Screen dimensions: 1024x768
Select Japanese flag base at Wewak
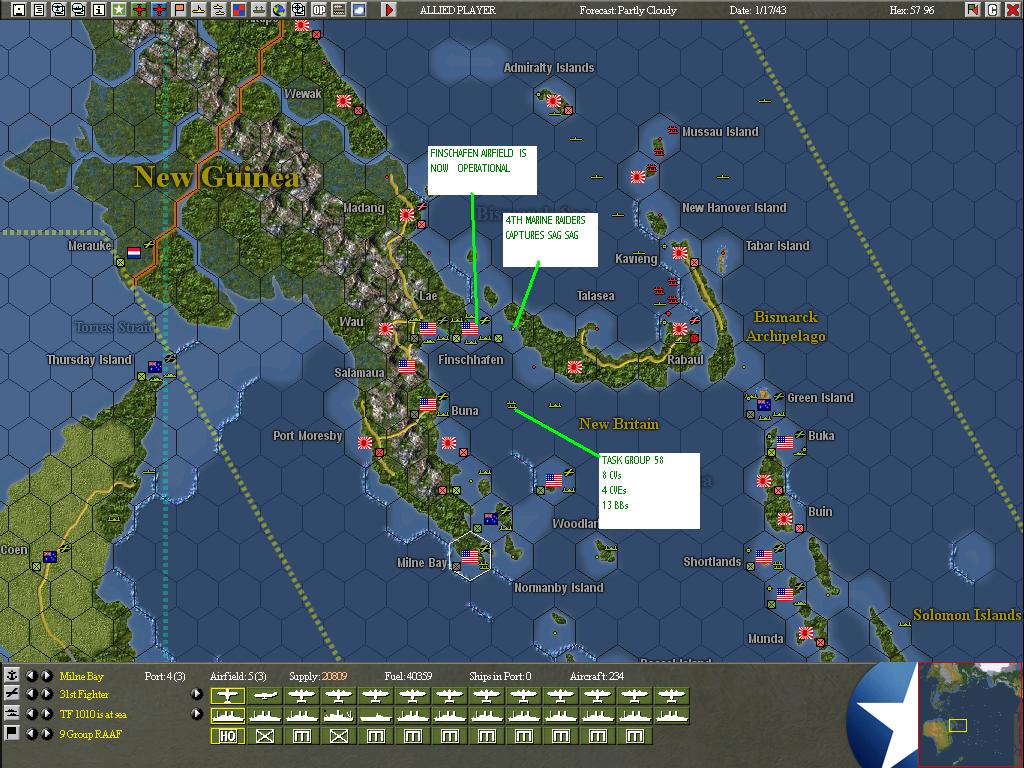pos(344,101)
